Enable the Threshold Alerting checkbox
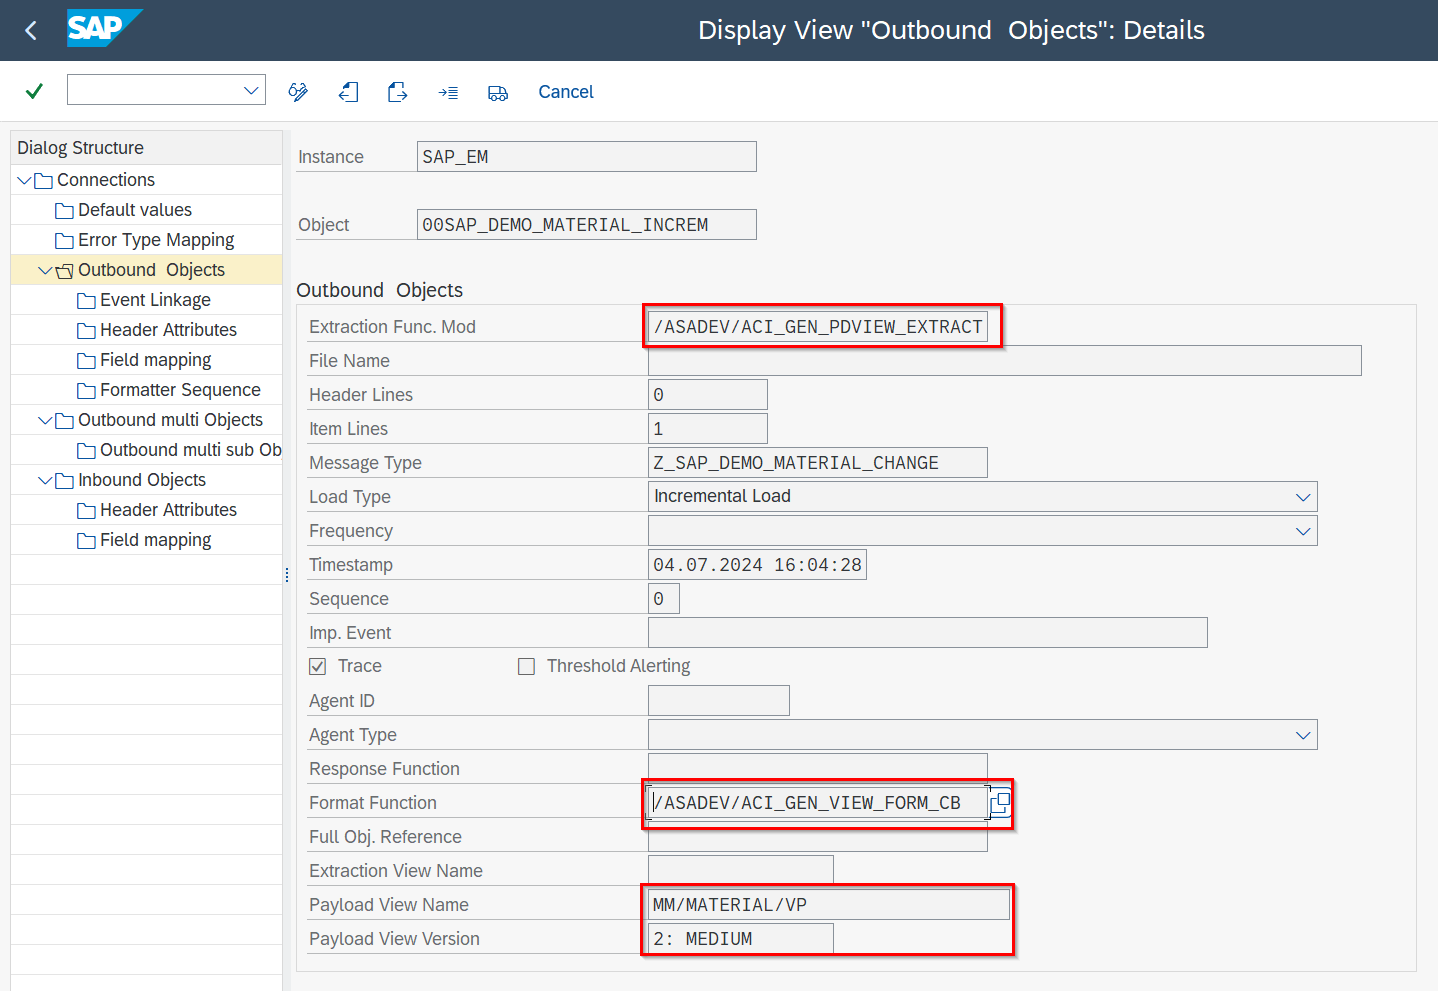 click(526, 666)
